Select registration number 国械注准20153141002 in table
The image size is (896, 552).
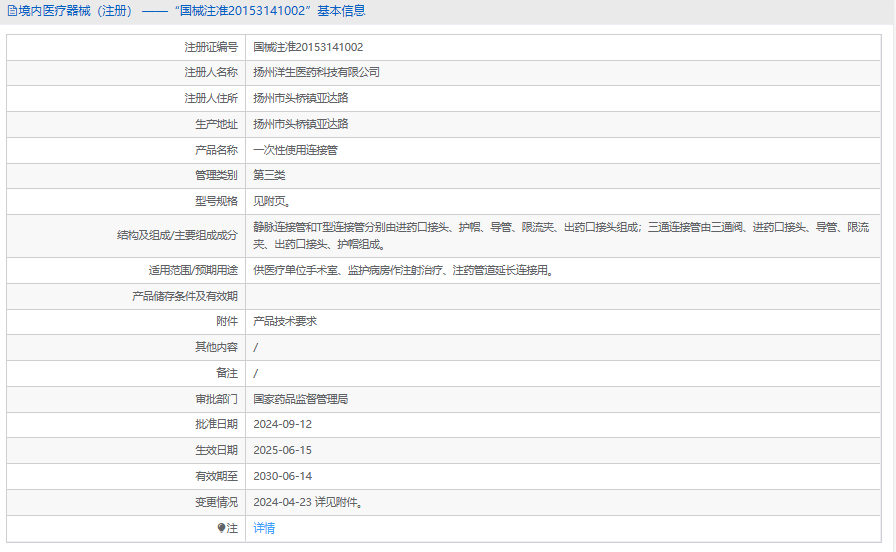pyautogui.click(x=308, y=47)
